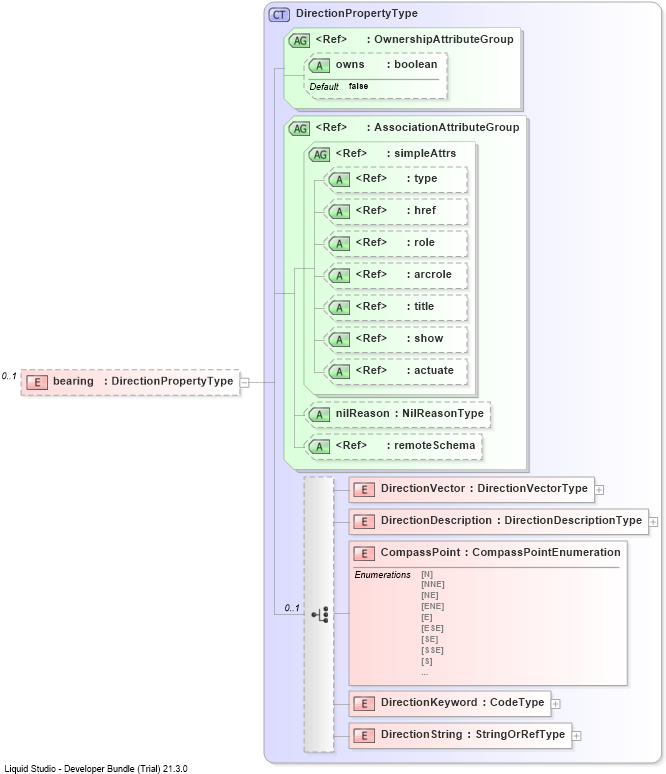The image size is (666, 774).
Task: Select the CodeType type label
Action: [517, 702]
